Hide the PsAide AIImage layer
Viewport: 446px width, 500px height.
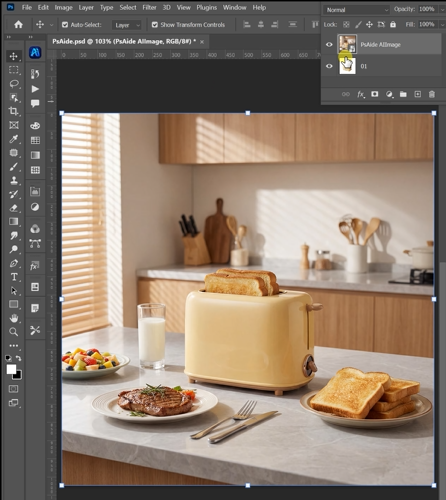click(329, 44)
